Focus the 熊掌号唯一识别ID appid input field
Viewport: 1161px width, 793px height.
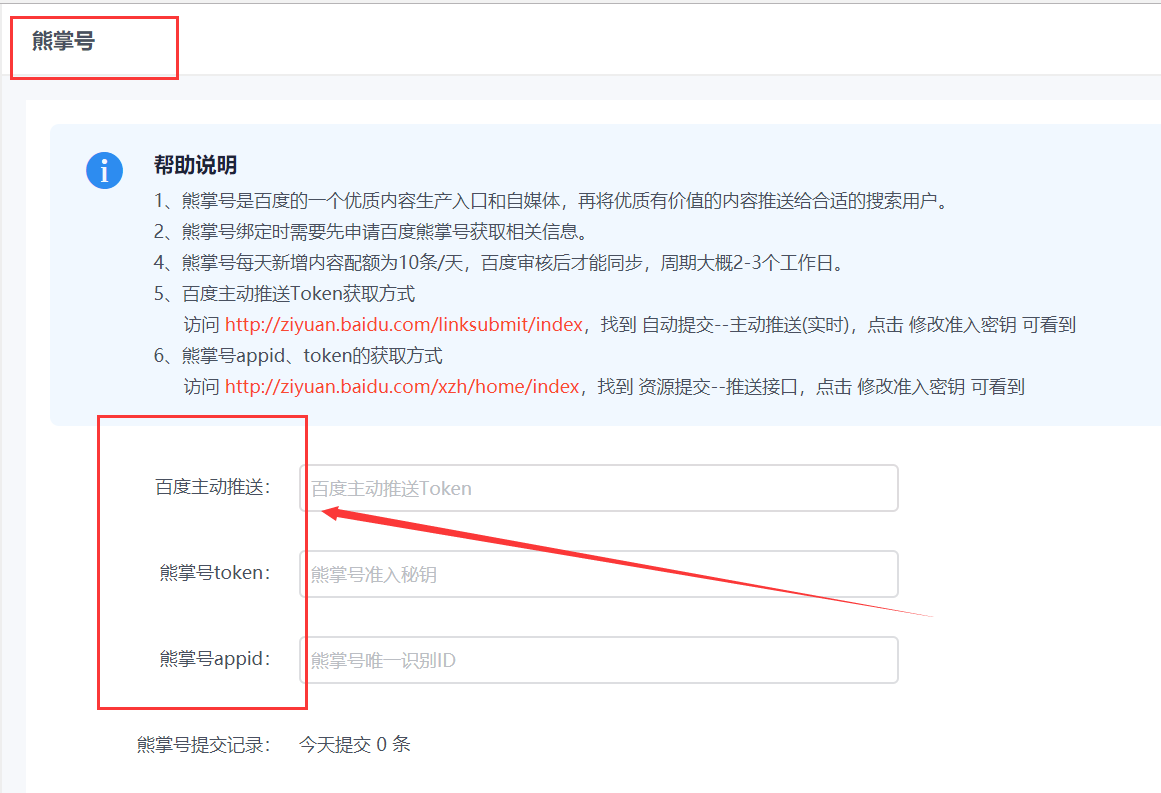click(598, 660)
